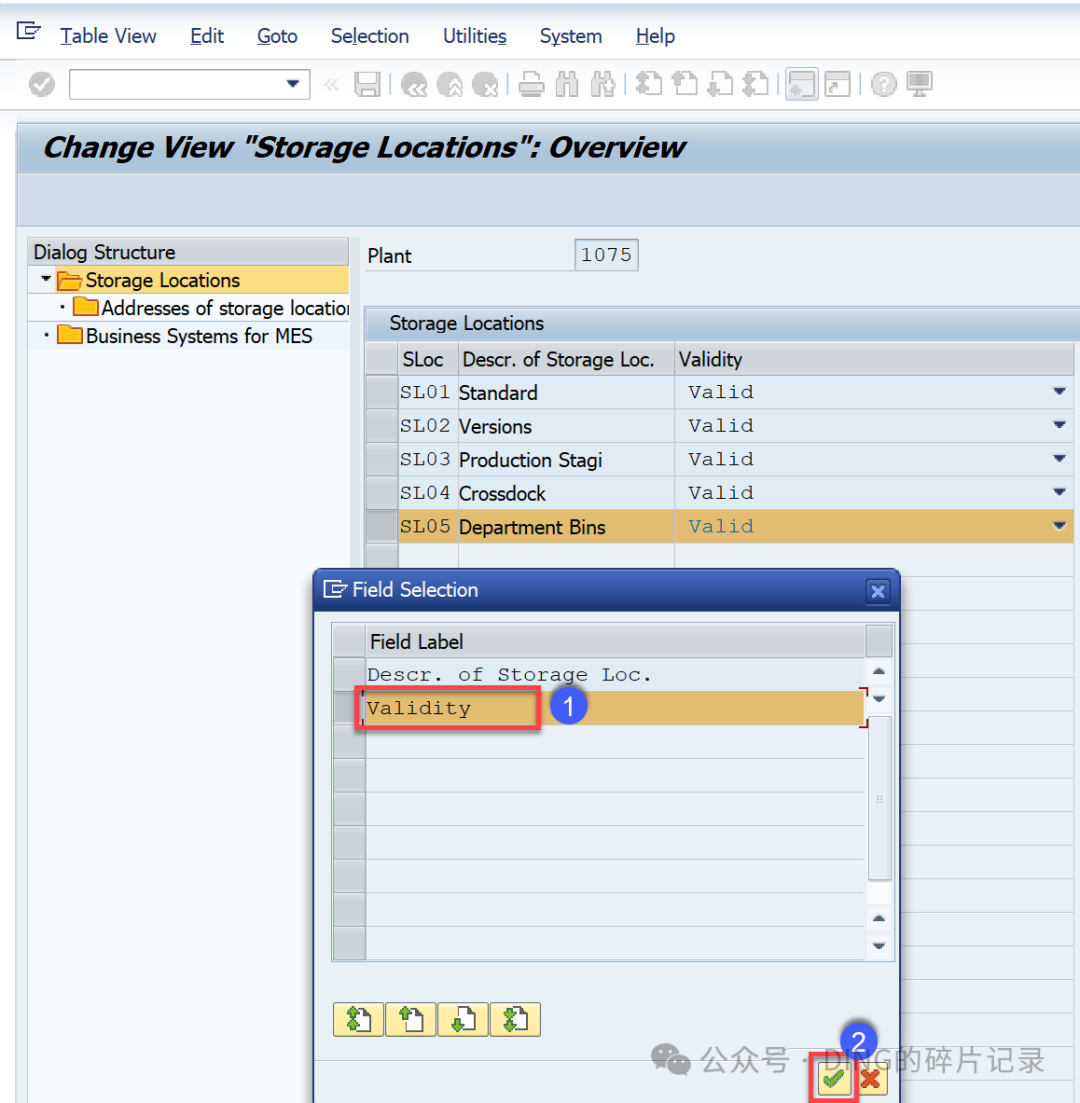Open the Validity dropdown for SL03
This screenshot has width=1080, height=1103.
[1059, 459]
